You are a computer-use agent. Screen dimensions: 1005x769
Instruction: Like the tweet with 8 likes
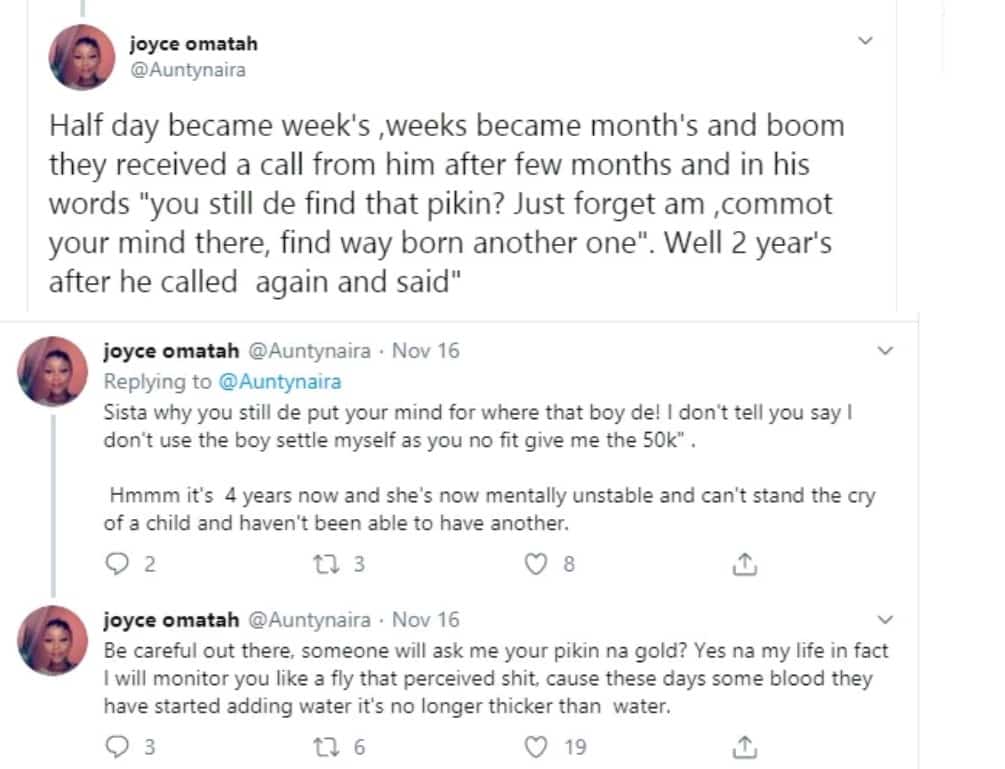click(x=539, y=564)
